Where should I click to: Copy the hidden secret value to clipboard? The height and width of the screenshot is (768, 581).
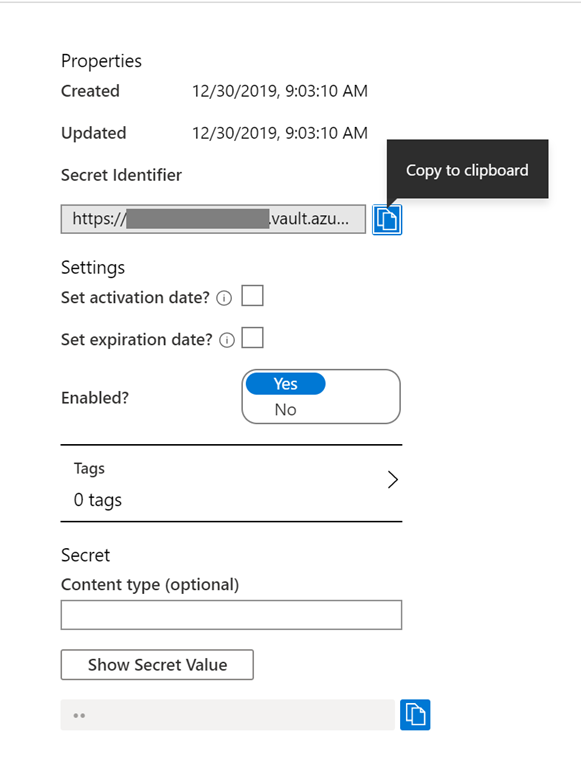pyautogui.click(x=415, y=715)
